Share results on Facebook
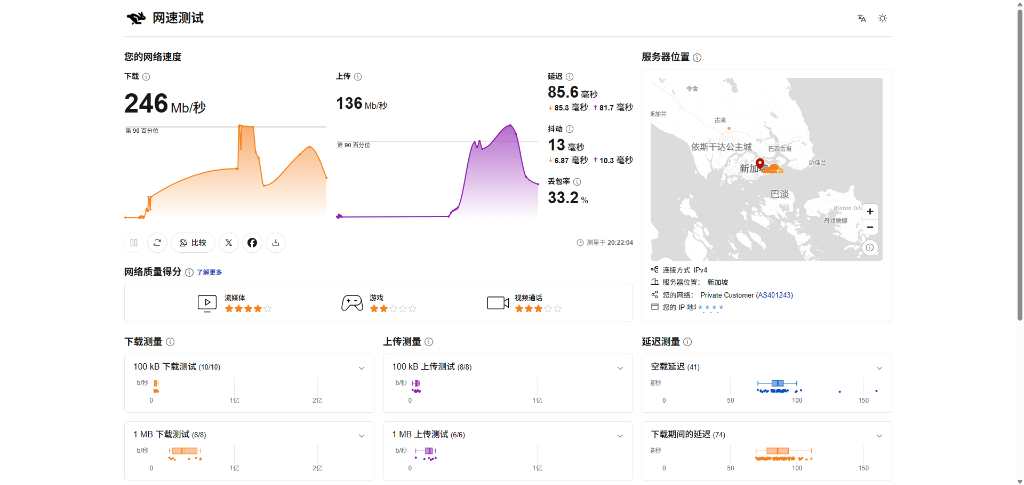This screenshot has width=1024, height=485. click(252, 243)
